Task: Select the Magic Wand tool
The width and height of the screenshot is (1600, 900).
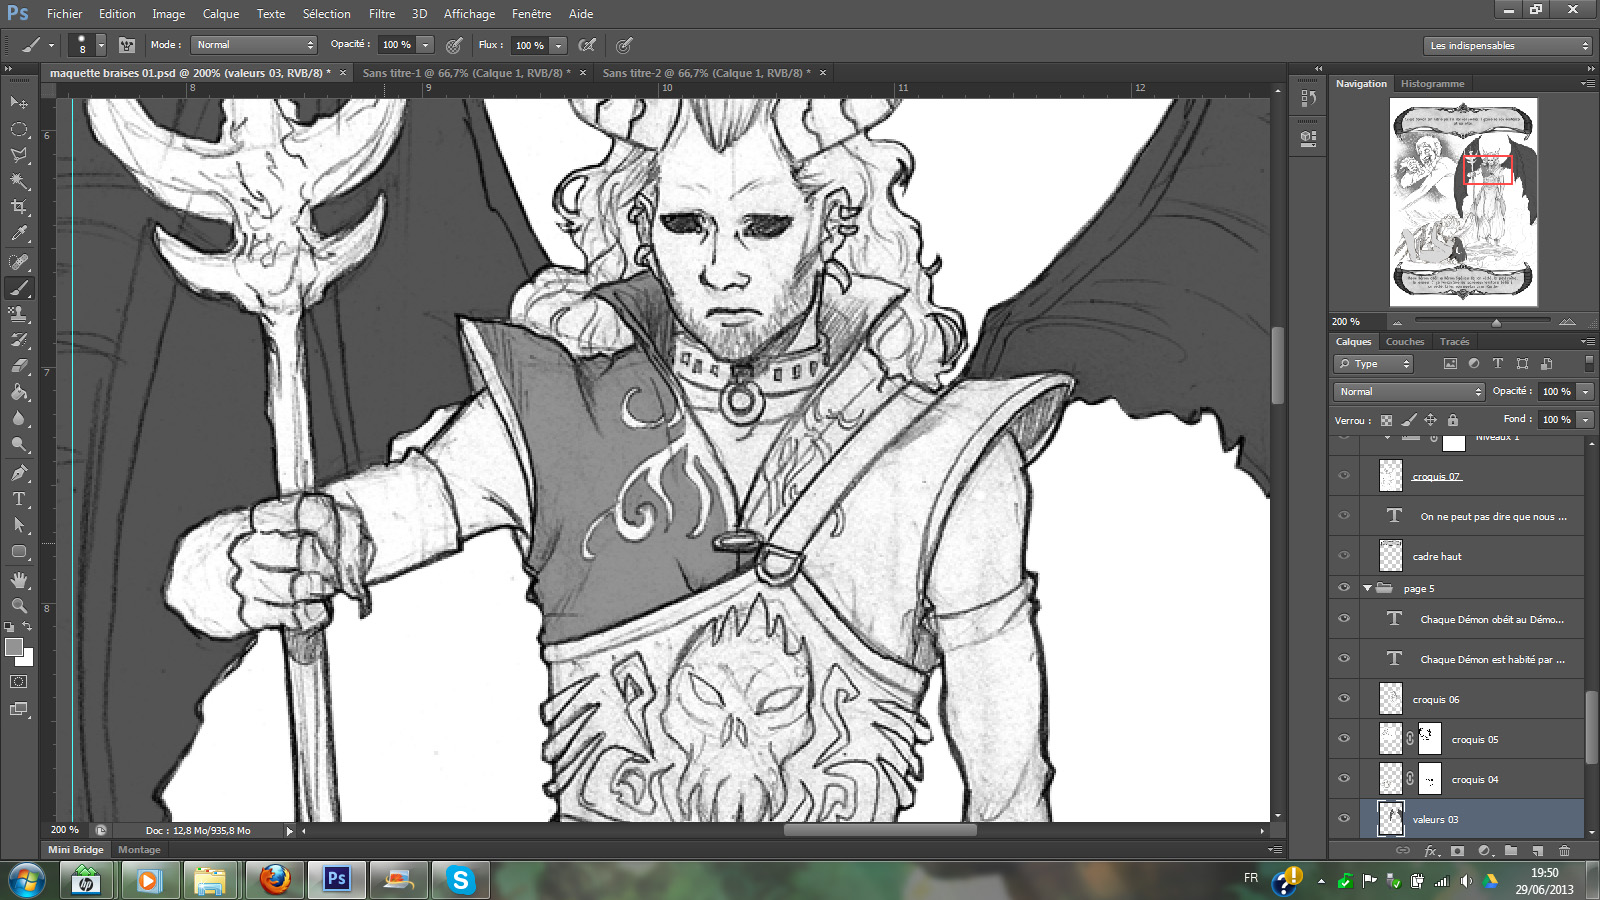Action: click(19, 181)
